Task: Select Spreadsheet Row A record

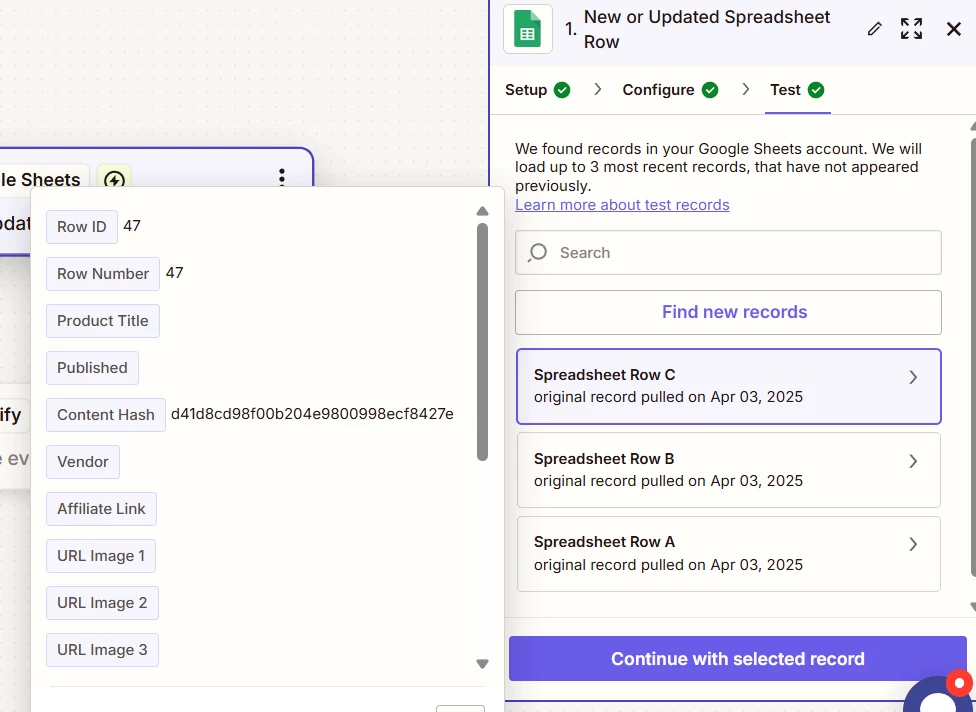Action: coord(728,554)
